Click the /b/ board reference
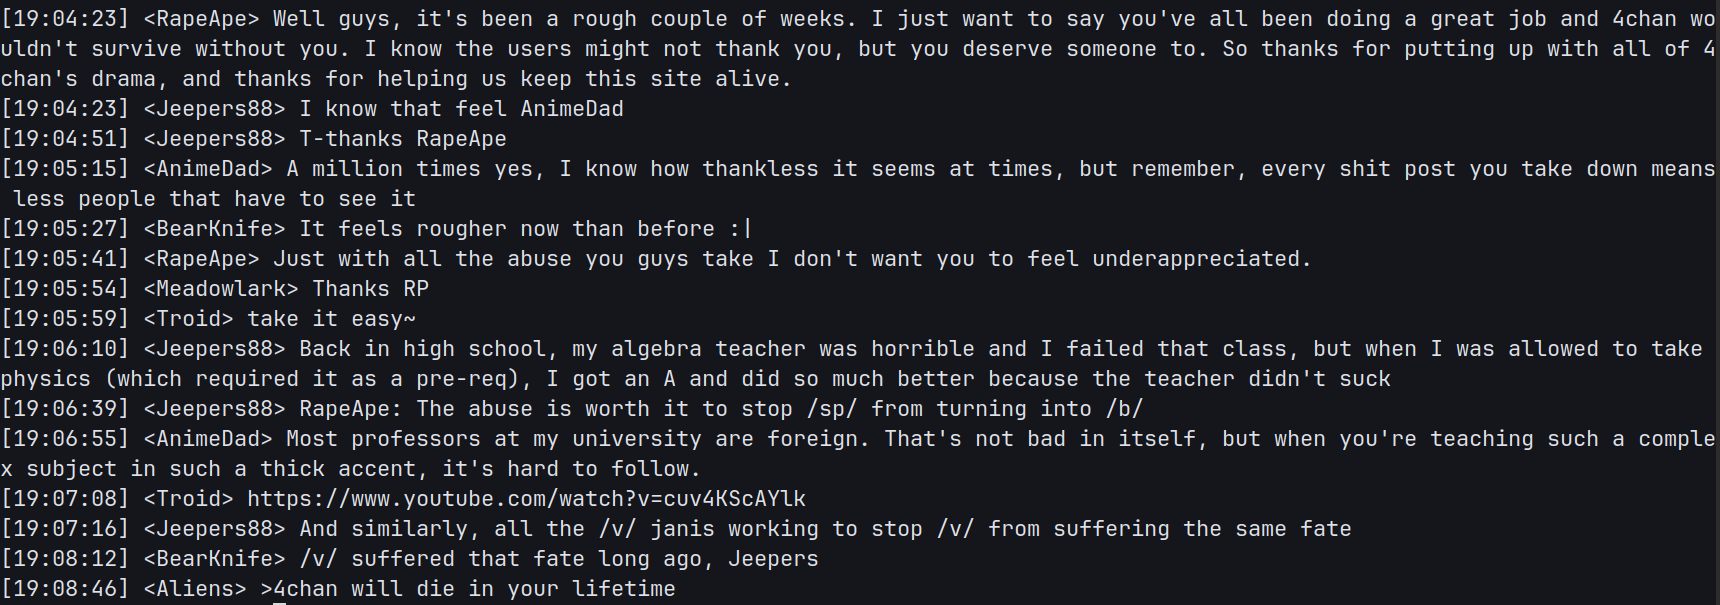The width and height of the screenshot is (1720, 605). point(1124,409)
